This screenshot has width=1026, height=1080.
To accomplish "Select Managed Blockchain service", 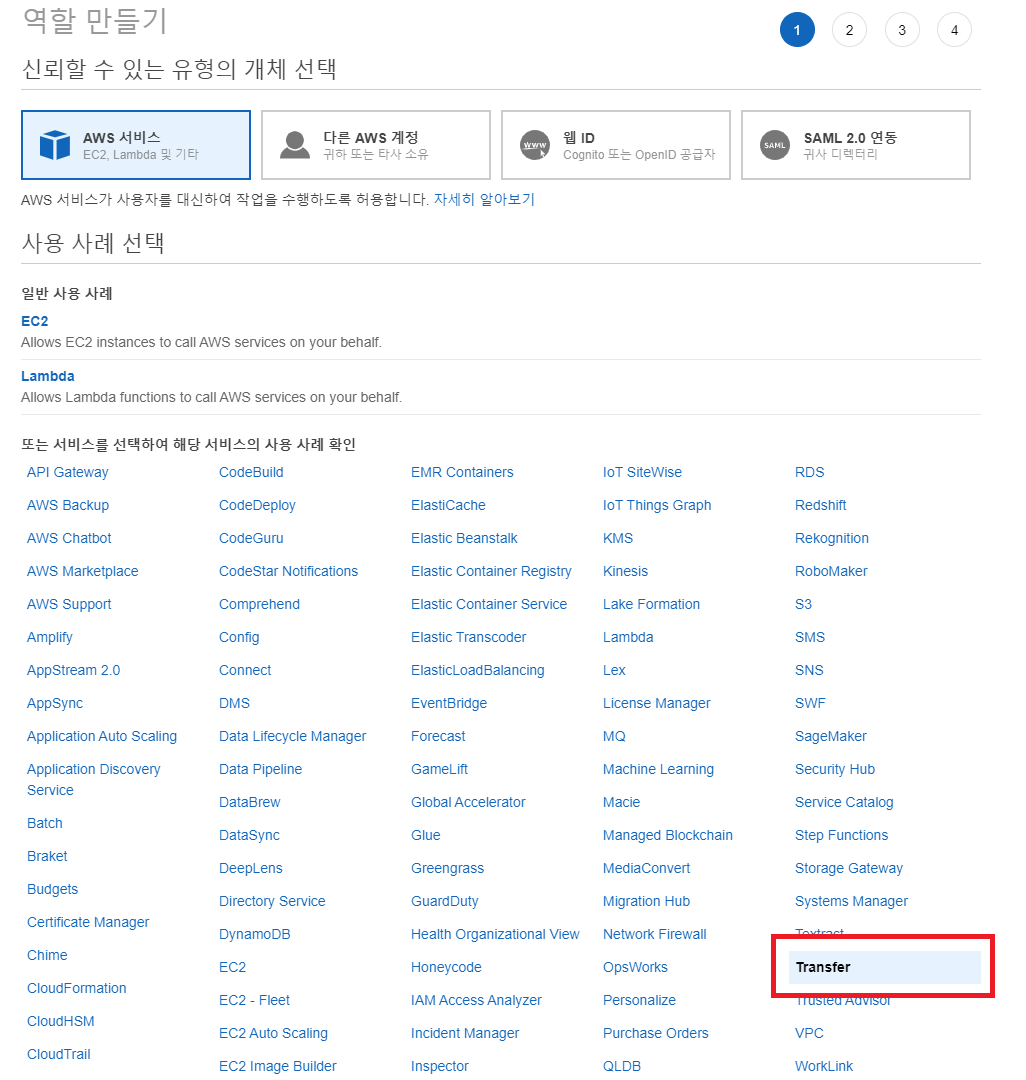I will click(668, 835).
